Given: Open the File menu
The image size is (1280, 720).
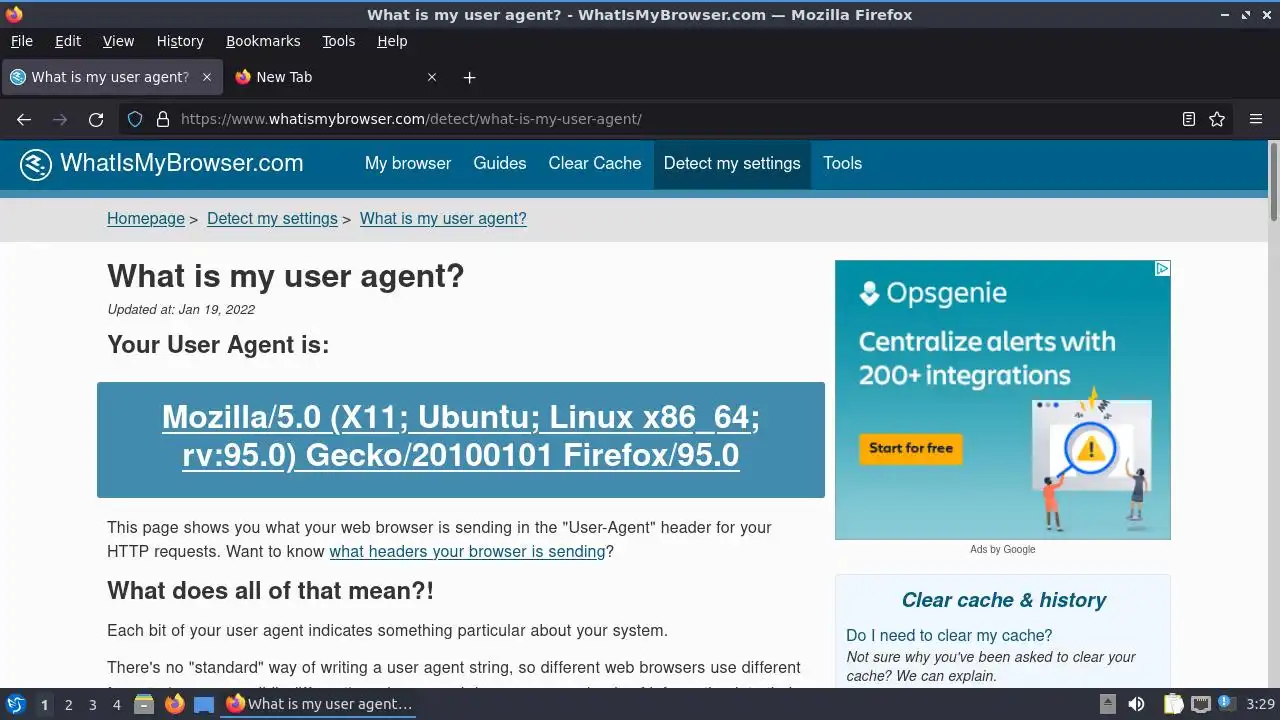Looking at the screenshot, I should coord(21,41).
